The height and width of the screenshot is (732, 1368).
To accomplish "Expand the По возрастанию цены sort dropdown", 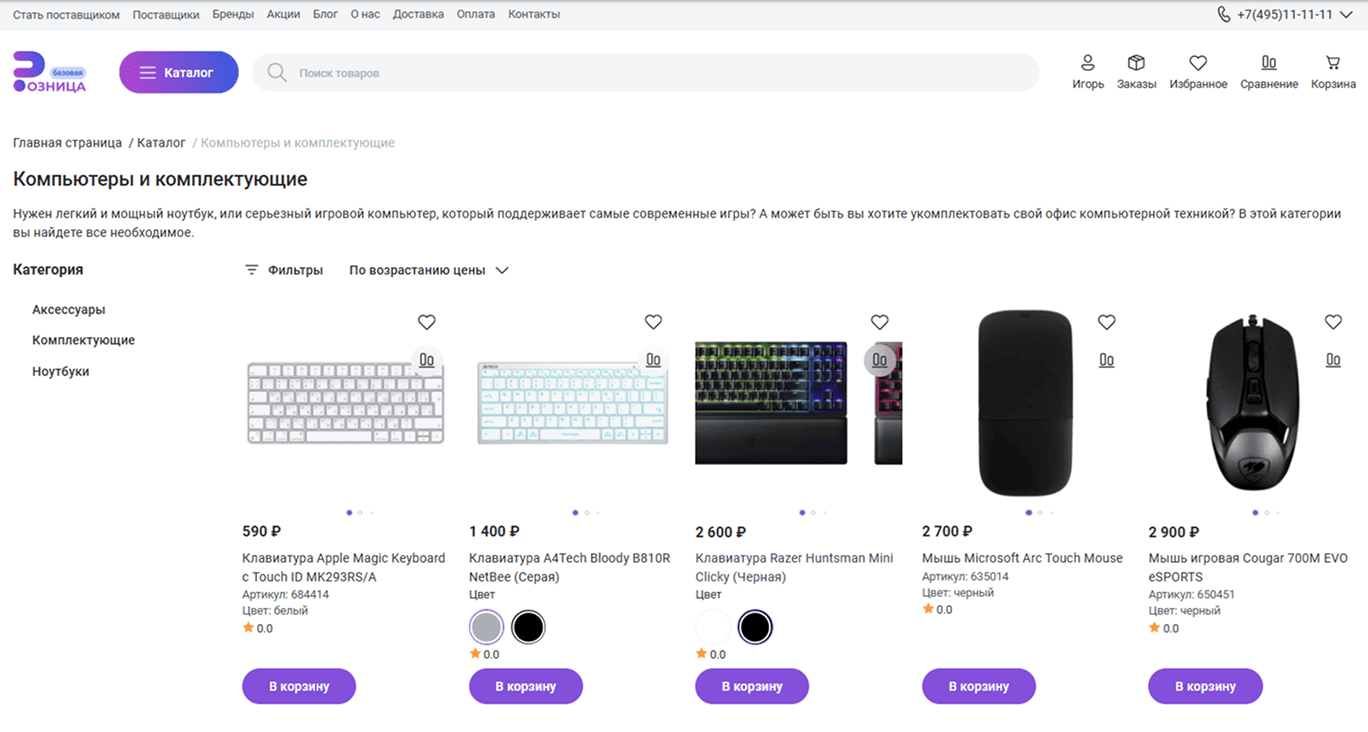I will coord(429,270).
